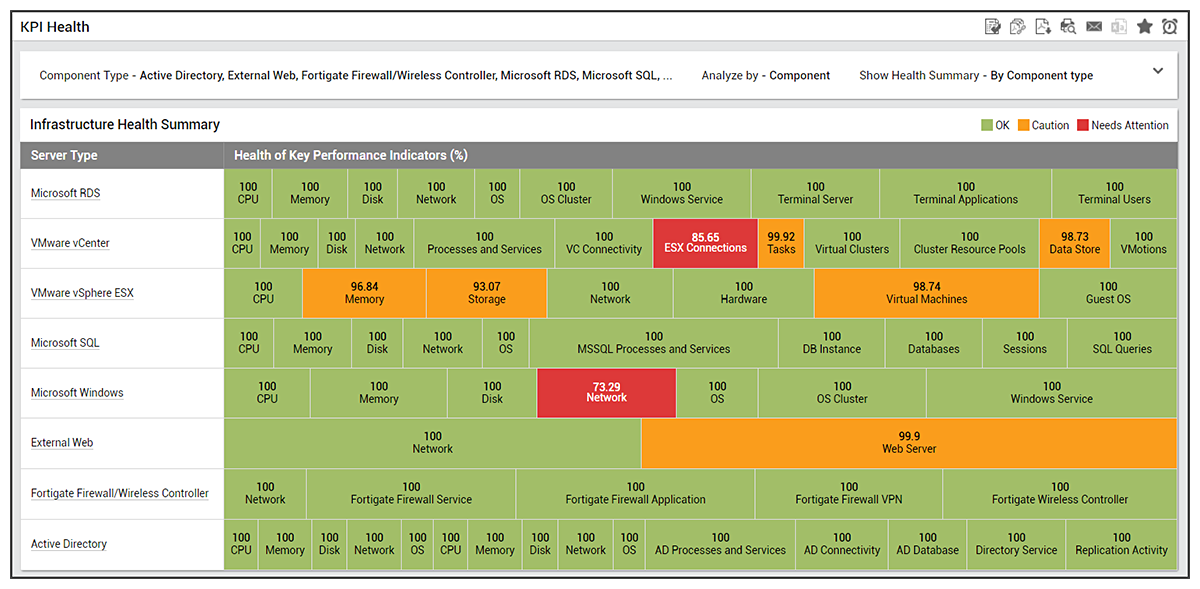Open Fortigate Firewall/Wireless Controller link
Screen dimensions: 1200x589
[120, 494]
